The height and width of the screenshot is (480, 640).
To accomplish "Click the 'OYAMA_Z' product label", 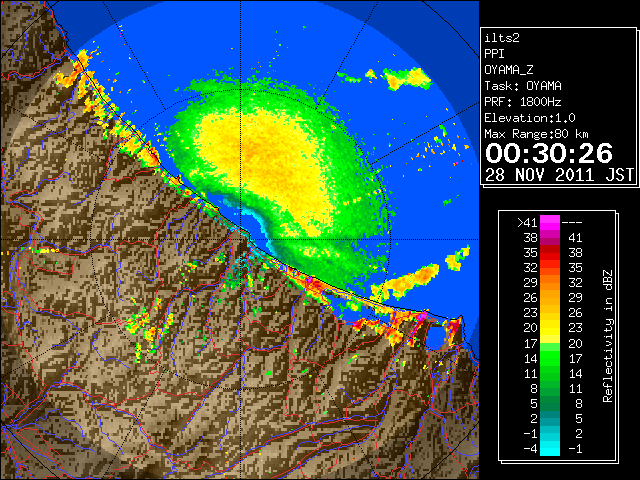I will tap(509, 70).
